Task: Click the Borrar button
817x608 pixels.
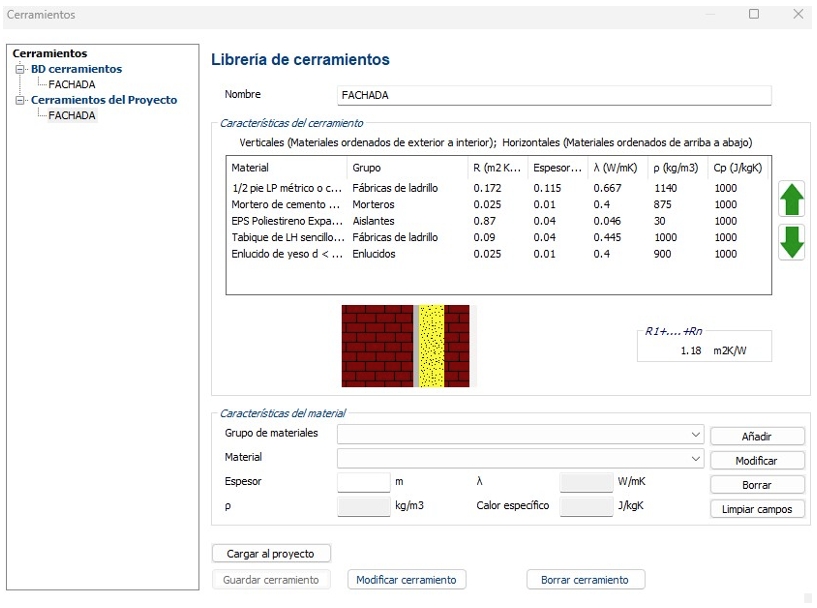Action: (756, 485)
